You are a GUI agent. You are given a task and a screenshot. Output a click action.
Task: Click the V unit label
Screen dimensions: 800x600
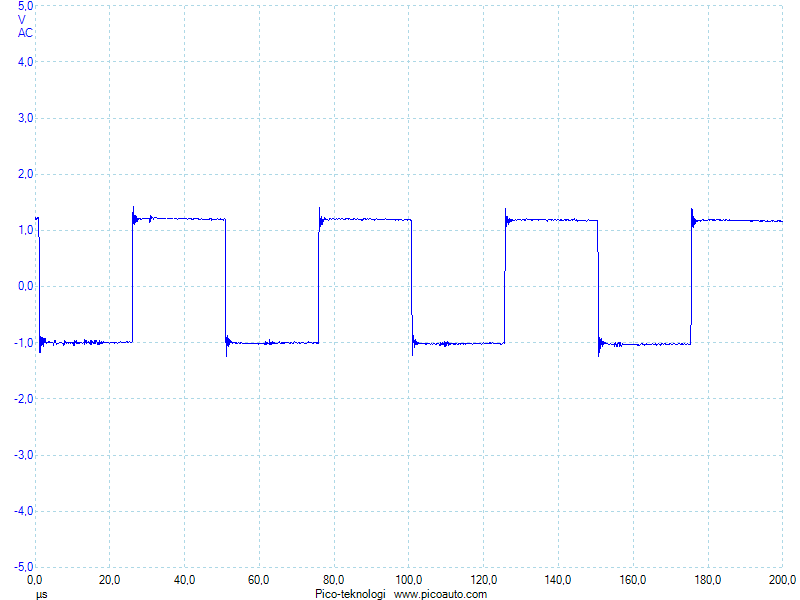21,20
